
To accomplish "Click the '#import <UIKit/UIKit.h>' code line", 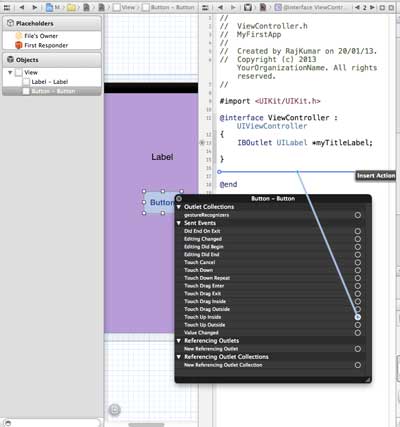I will 270,101.
